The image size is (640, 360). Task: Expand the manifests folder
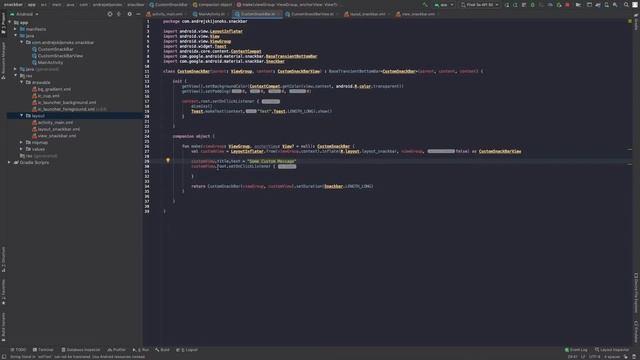(x=16, y=29)
